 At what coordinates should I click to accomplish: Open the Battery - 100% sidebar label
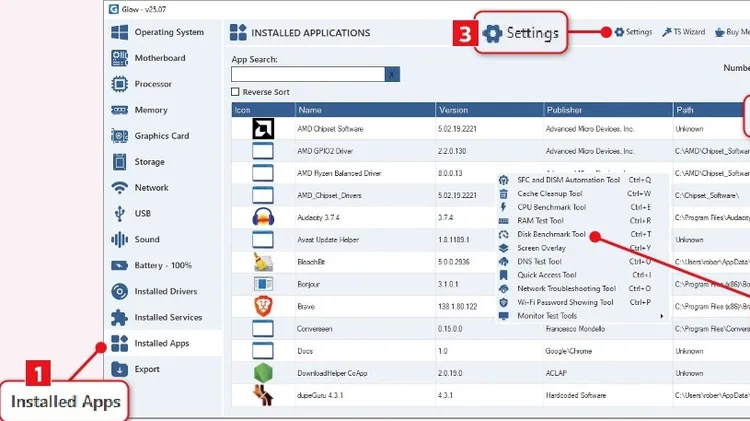[x=163, y=265]
